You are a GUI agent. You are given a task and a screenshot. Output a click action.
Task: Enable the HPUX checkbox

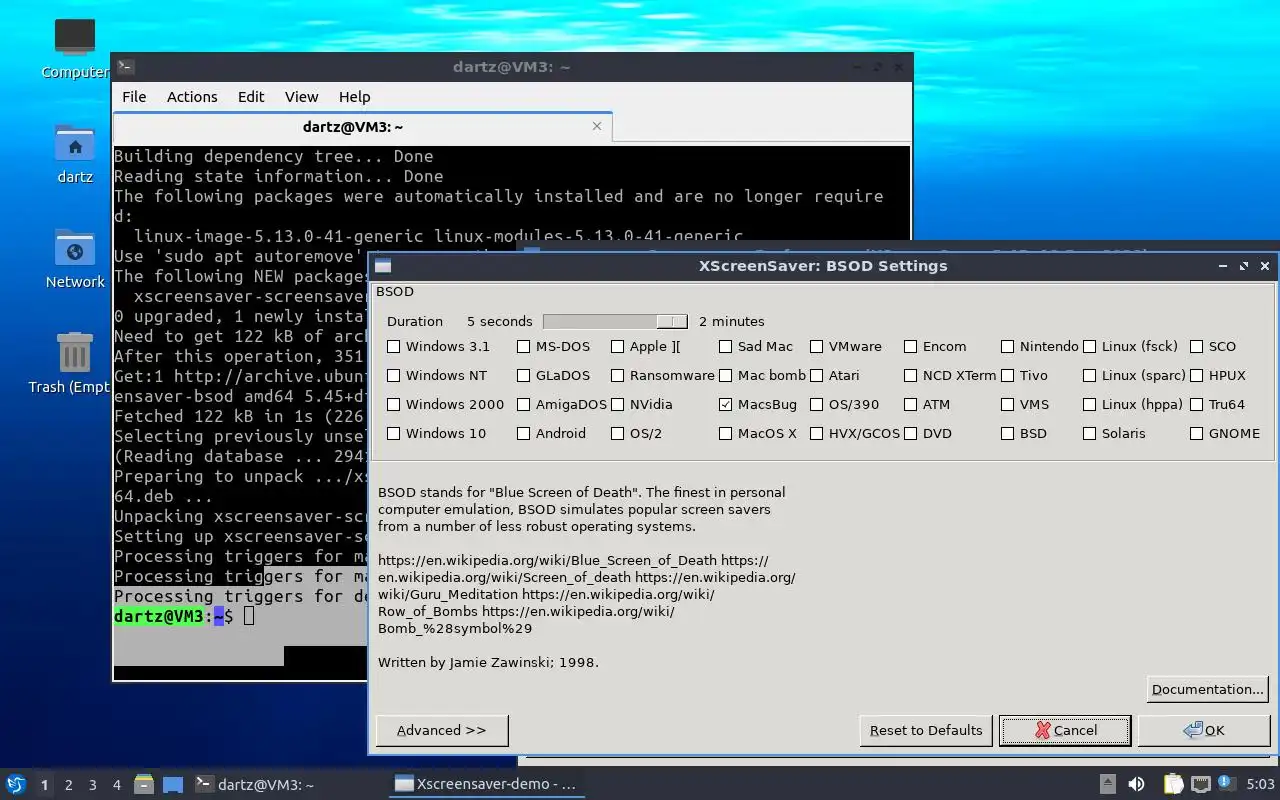click(1197, 376)
